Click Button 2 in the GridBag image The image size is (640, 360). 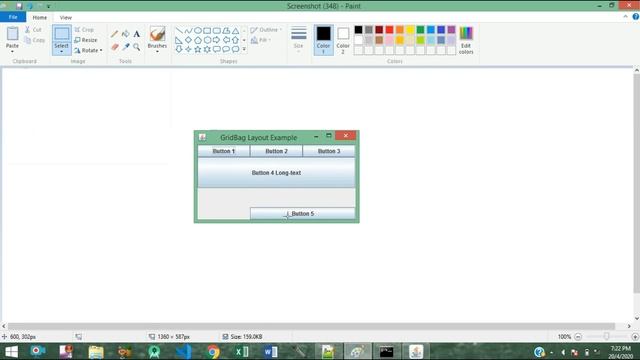[x=276, y=151]
